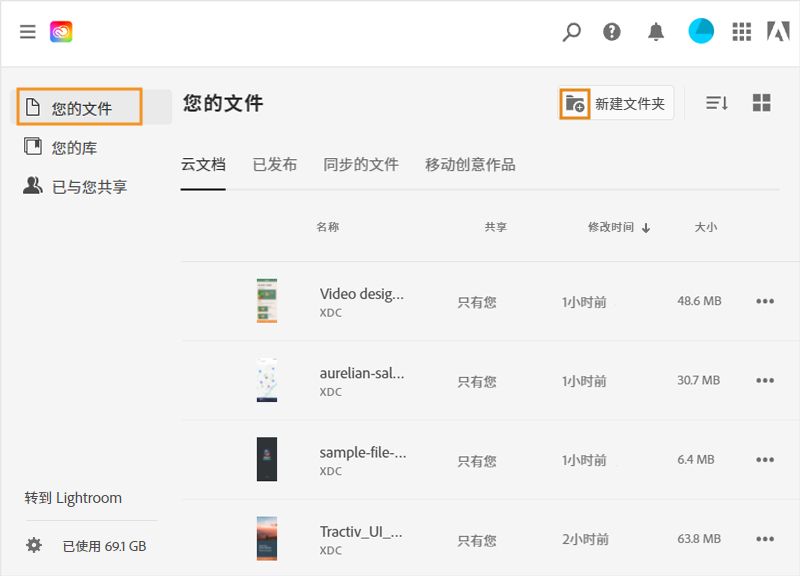
Task: Open the notifications bell
Action: [x=655, y=32]
